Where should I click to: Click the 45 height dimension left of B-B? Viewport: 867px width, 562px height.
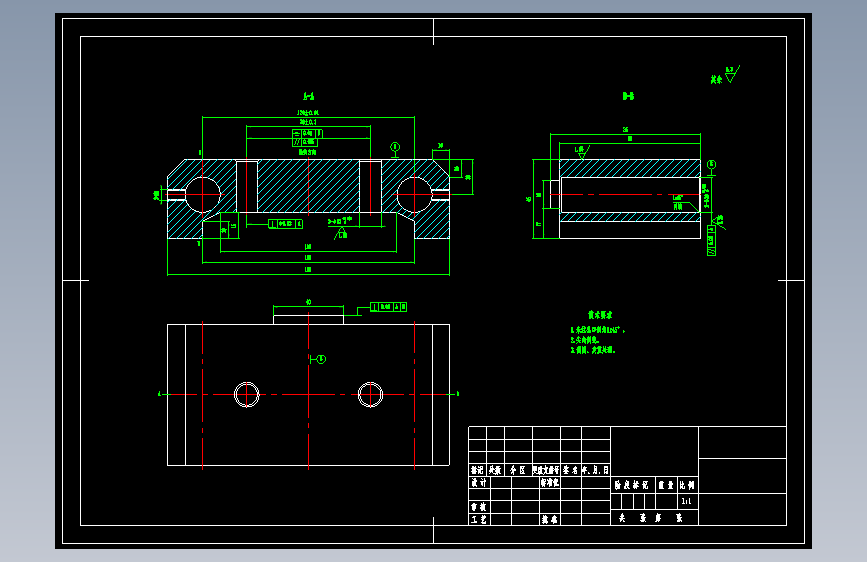click(x=529, y=199)
